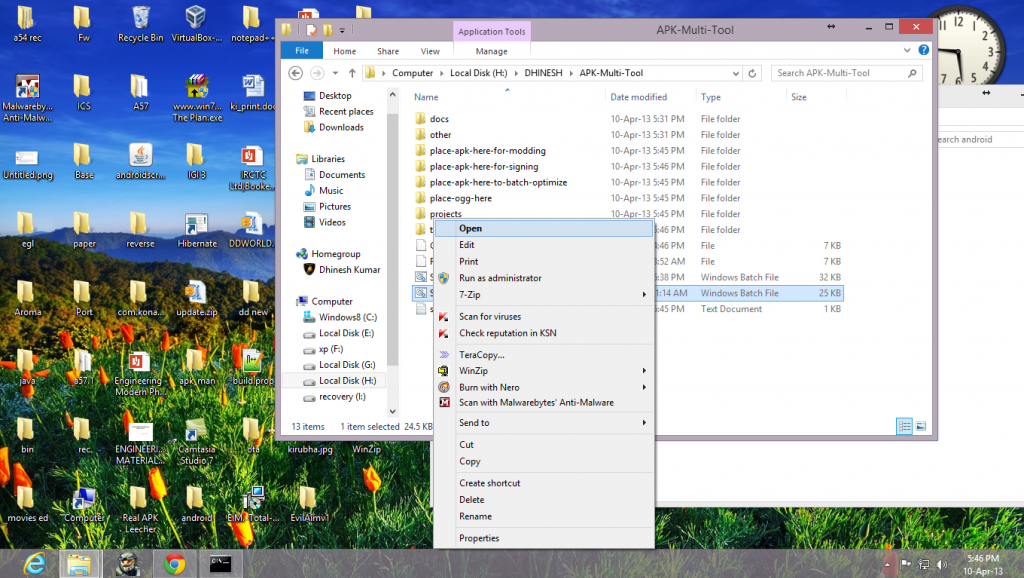The image size is (1024, 578).
Task: Click the Search APK-Multi-Tool box
Action: (846, 73)
